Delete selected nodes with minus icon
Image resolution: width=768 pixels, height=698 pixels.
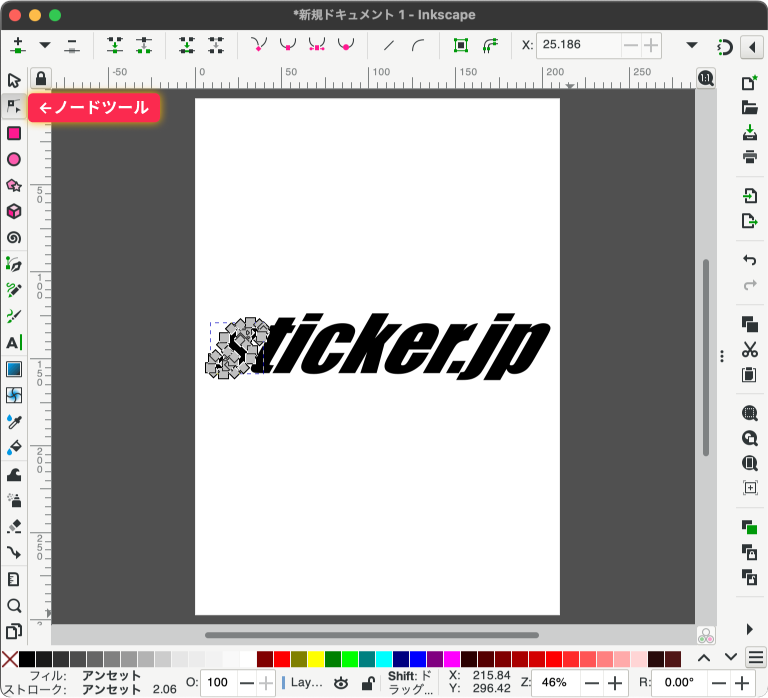pos(72,45)
